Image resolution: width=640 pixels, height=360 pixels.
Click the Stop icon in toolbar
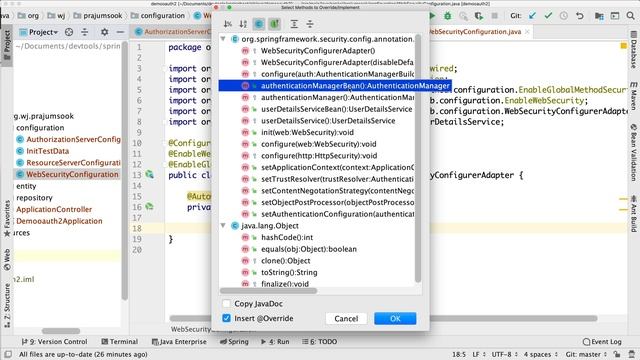(x=494, y=16)
